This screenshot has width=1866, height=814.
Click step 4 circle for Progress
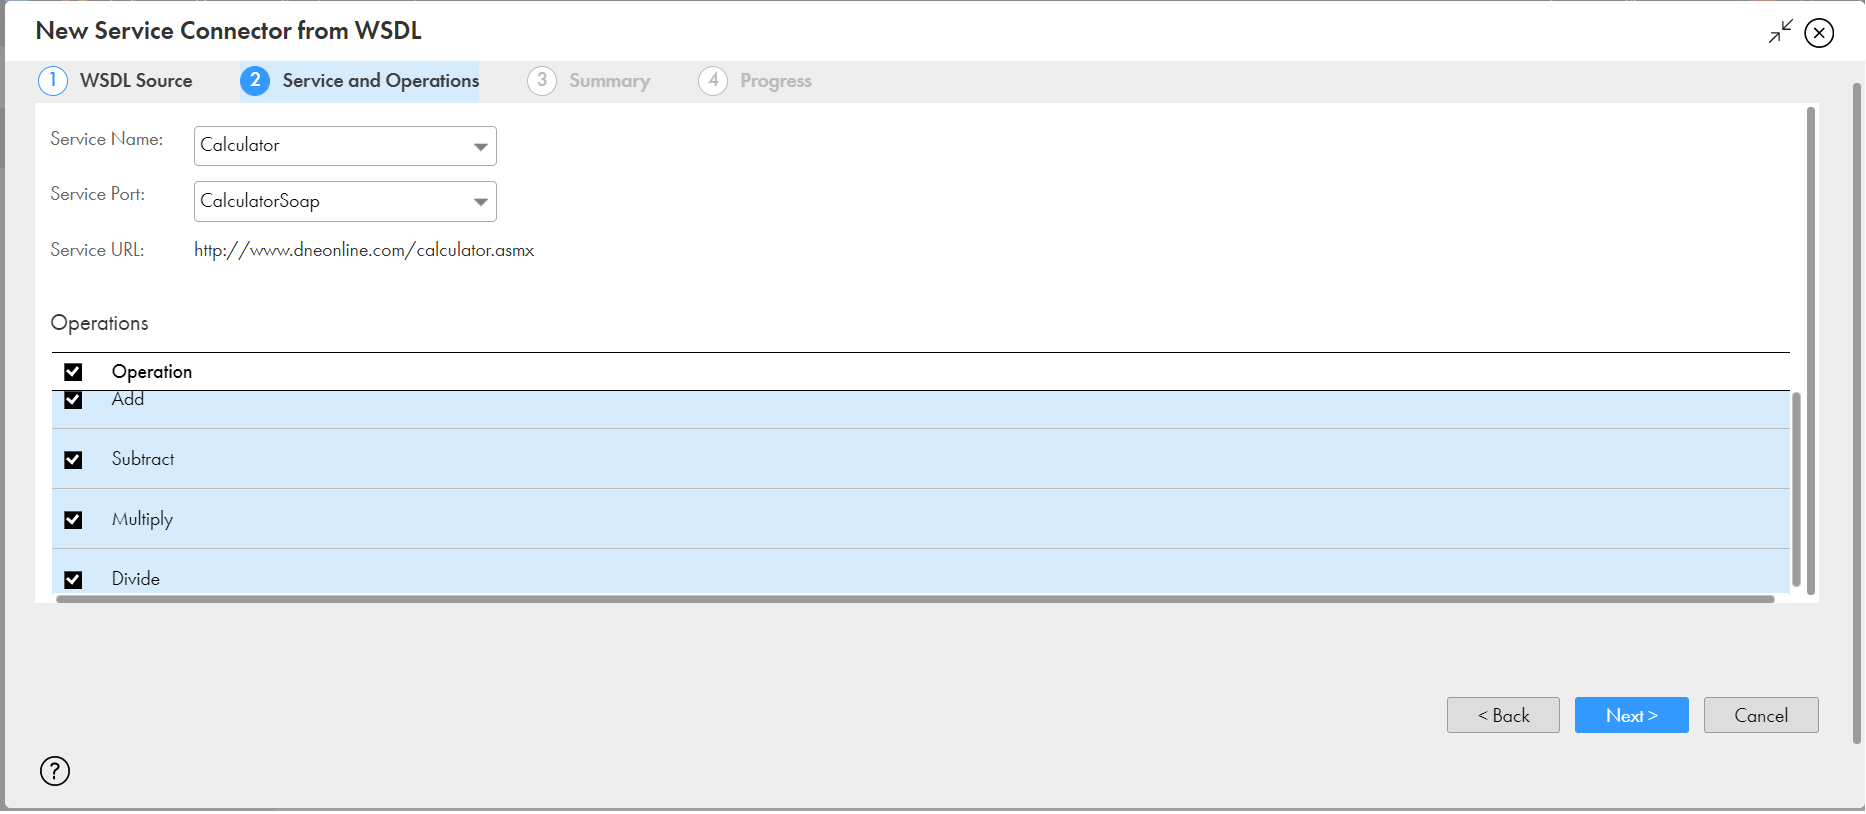point(713,80)
